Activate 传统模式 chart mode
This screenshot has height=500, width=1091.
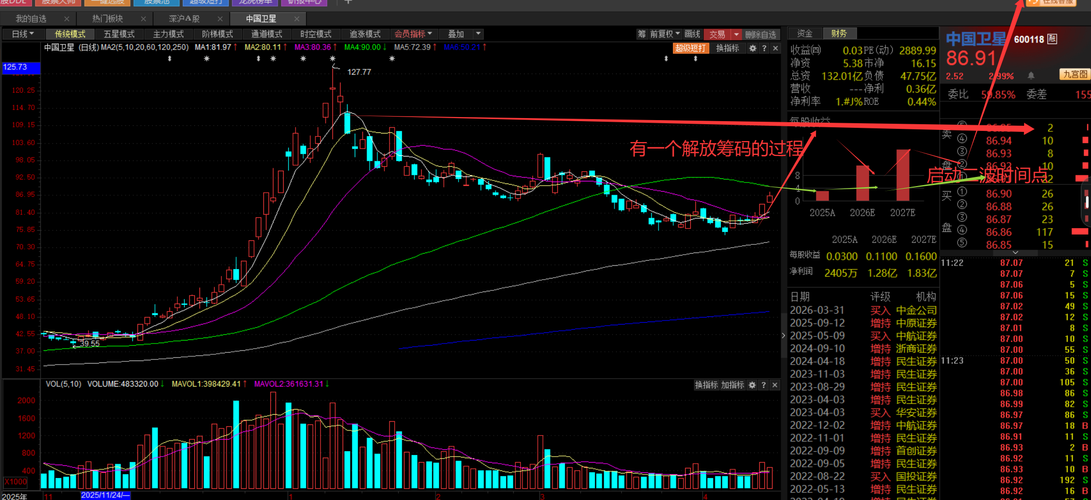click(70, 33)
